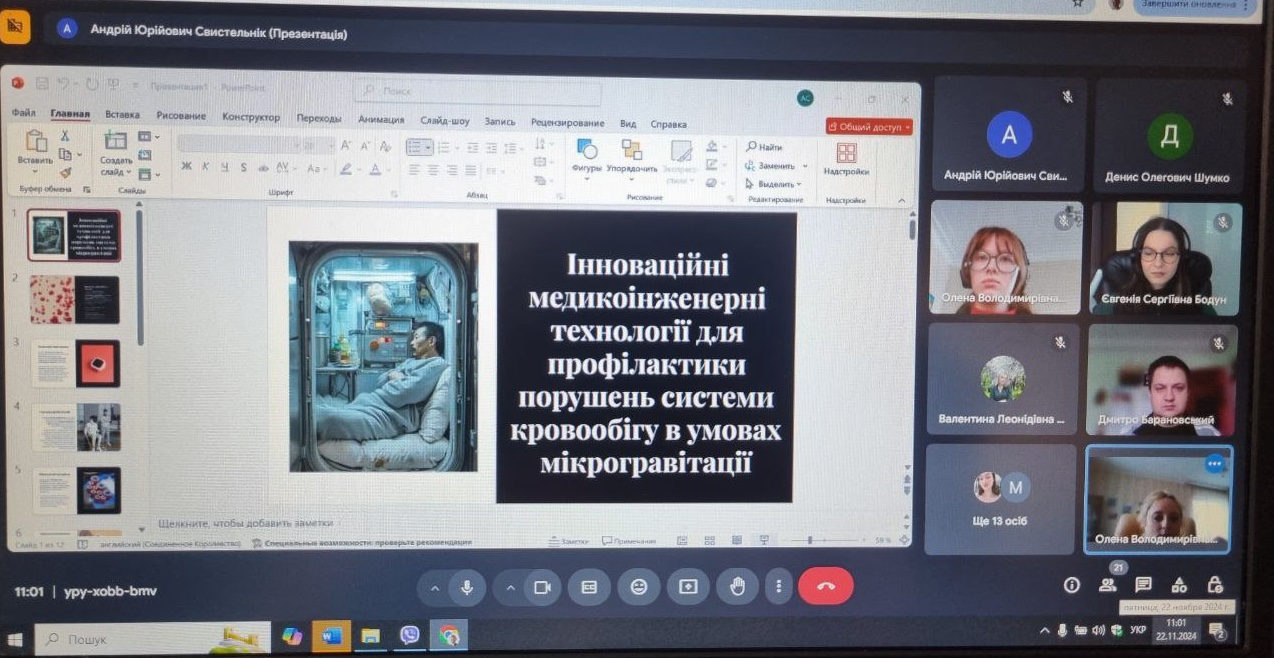Leave the call with red hang-up button
1274x658 pixels.
click(x=825, y=587)
